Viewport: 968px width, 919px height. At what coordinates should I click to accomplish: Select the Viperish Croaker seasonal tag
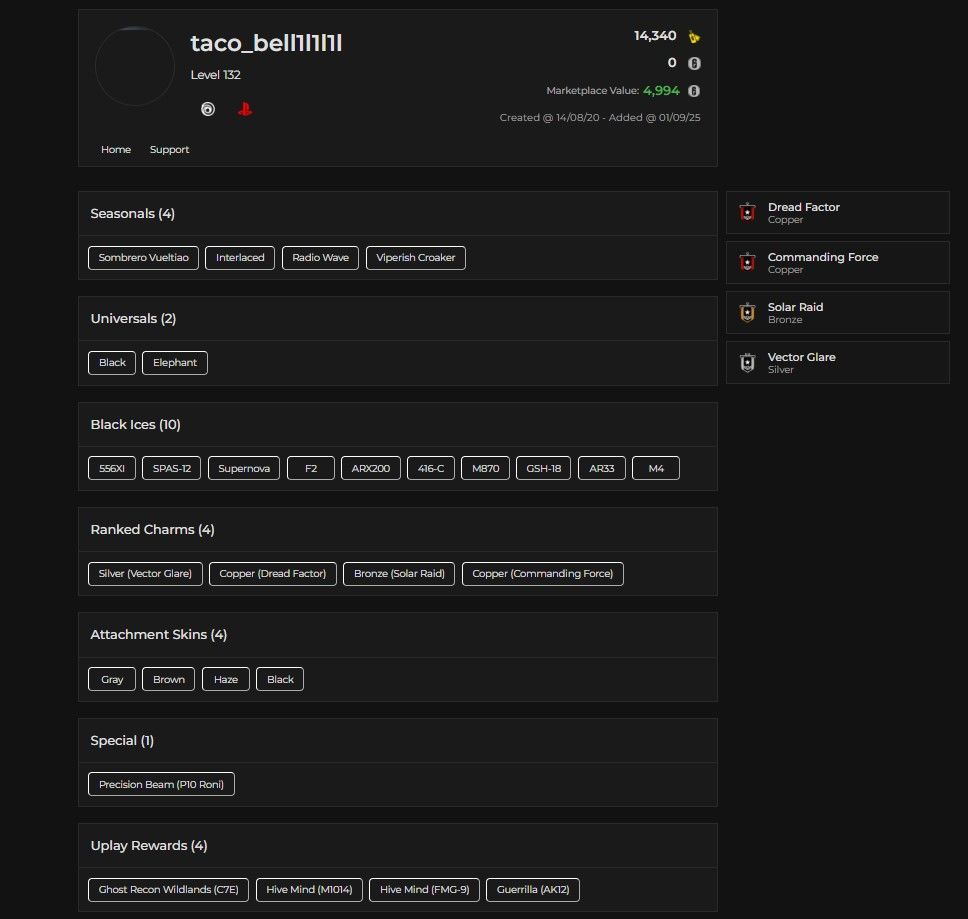click(415, 258)
